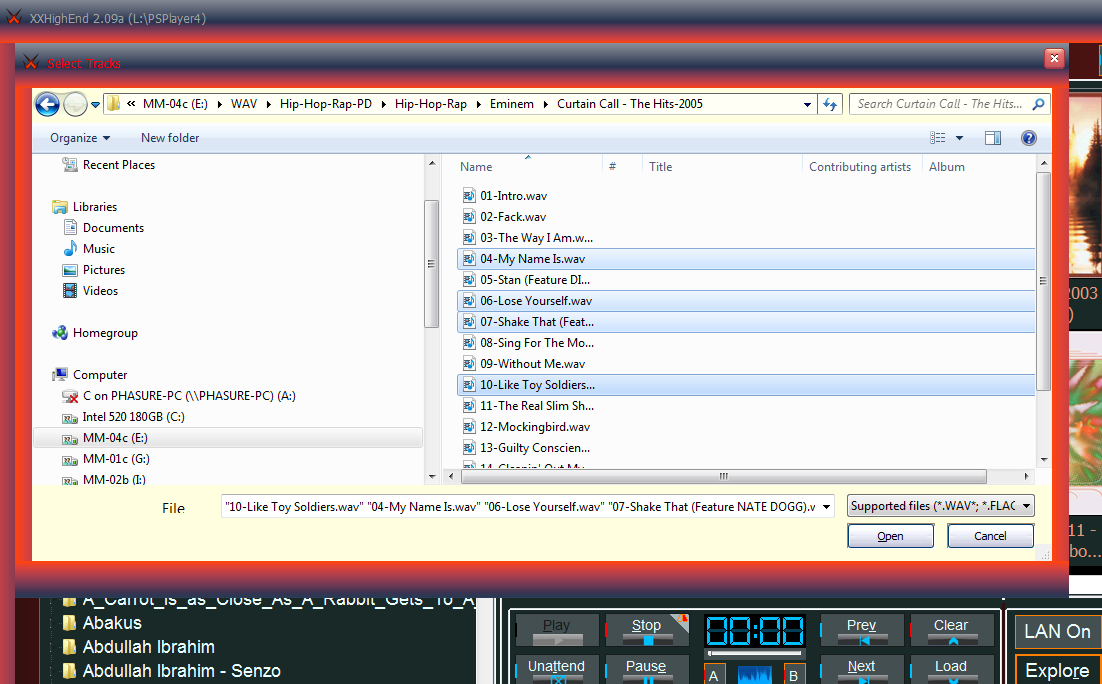Image resolution: width=1102 pixels, height=684 pixels.
Task: Sort by Contributing artists column header
Action: [x=862, y=167]
